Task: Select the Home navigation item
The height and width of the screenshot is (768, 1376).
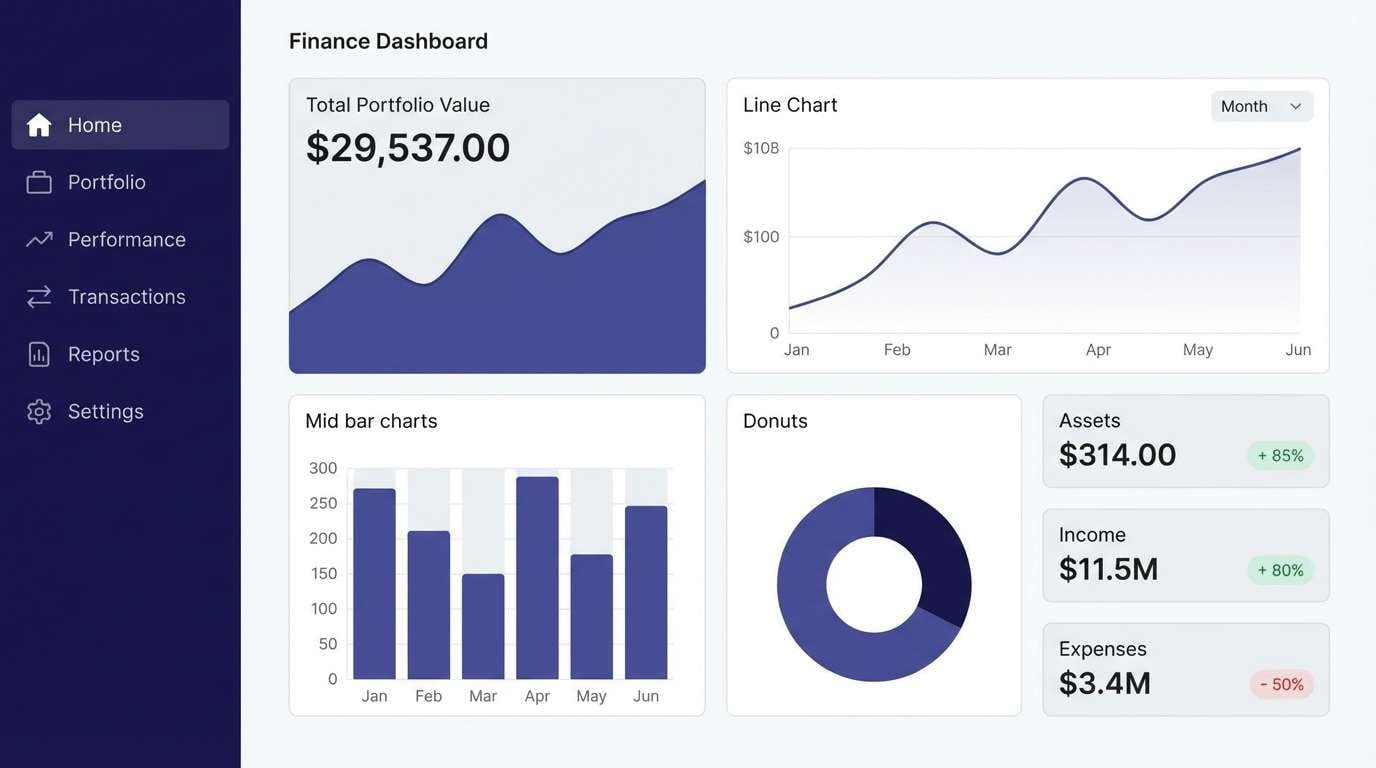Action: pos(94,124)
